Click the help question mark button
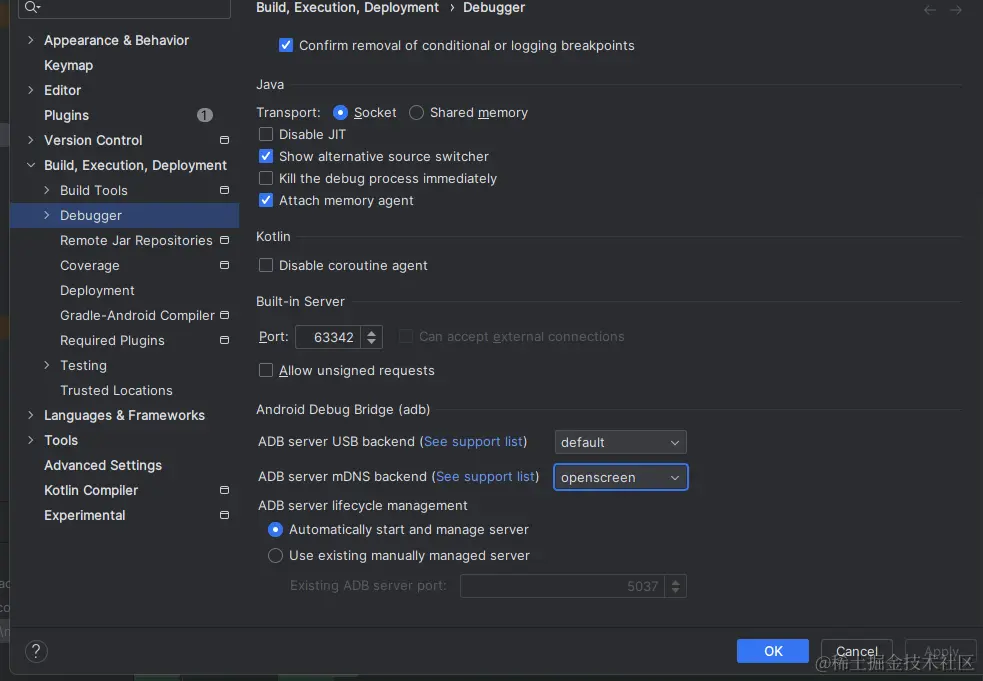This screenshot has height=681, width=983. tap(36, 651)
